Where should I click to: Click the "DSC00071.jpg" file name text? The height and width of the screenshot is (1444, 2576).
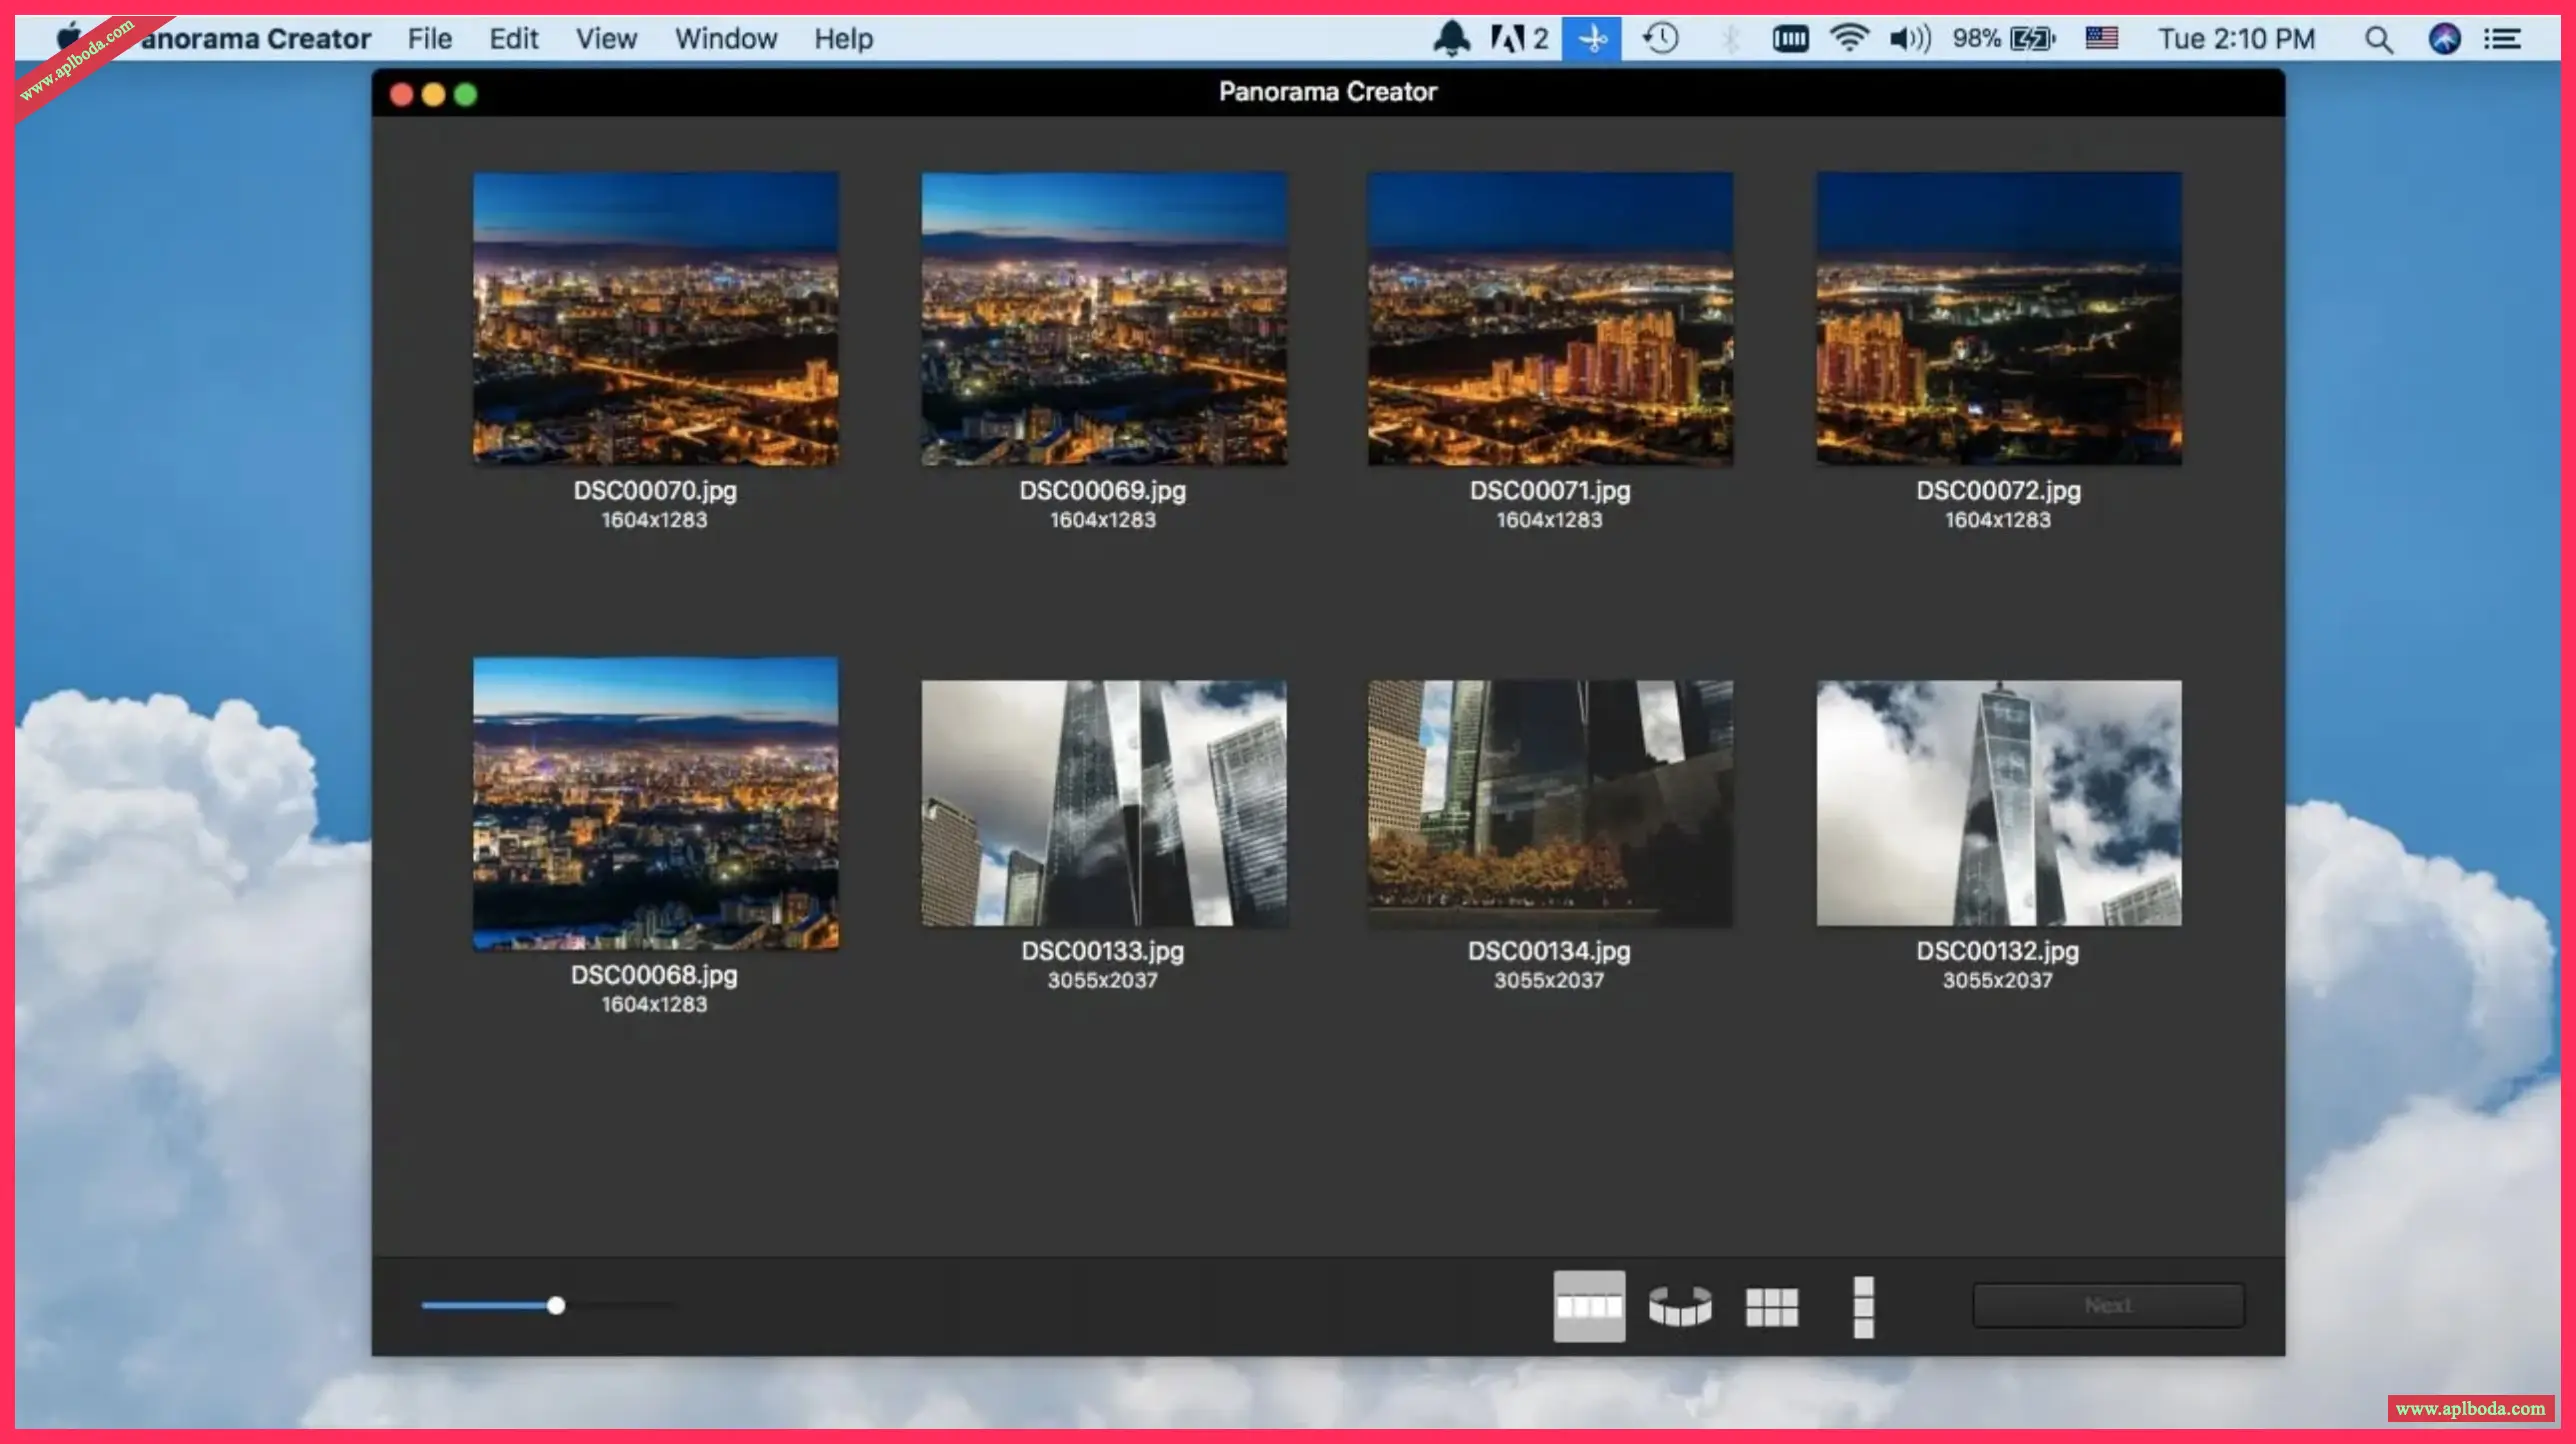click(1550, 491)
